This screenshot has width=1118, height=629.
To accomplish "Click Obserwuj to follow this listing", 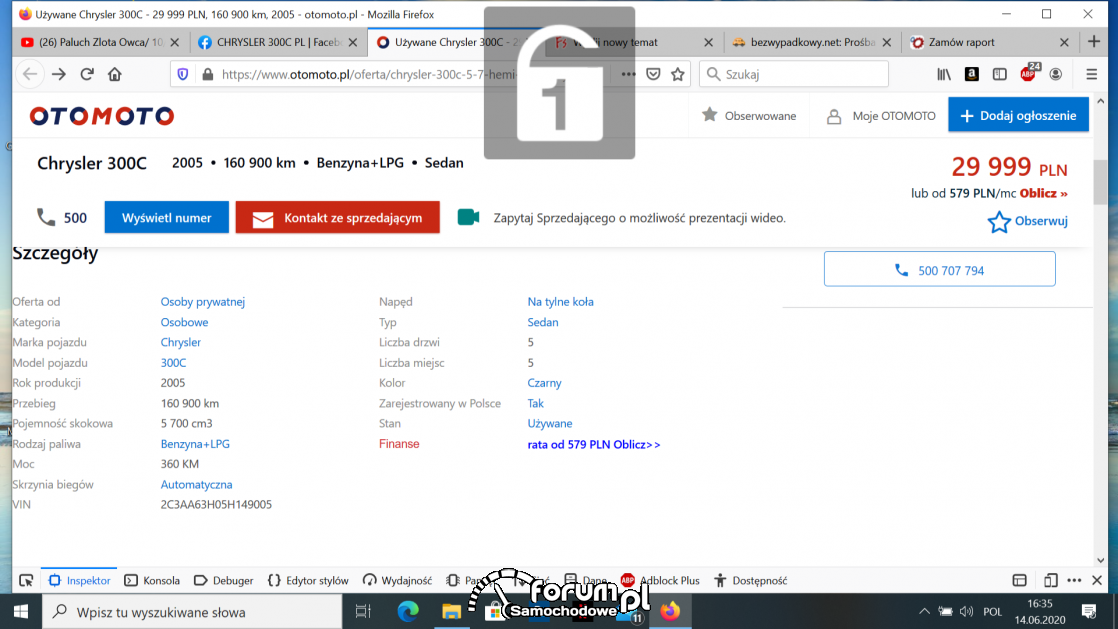I will (1027, 221).
